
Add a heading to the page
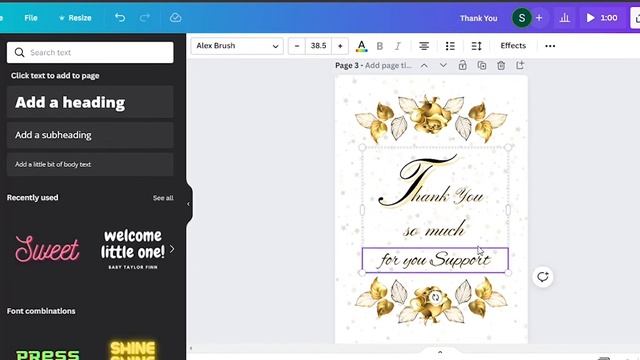(90, 102)
